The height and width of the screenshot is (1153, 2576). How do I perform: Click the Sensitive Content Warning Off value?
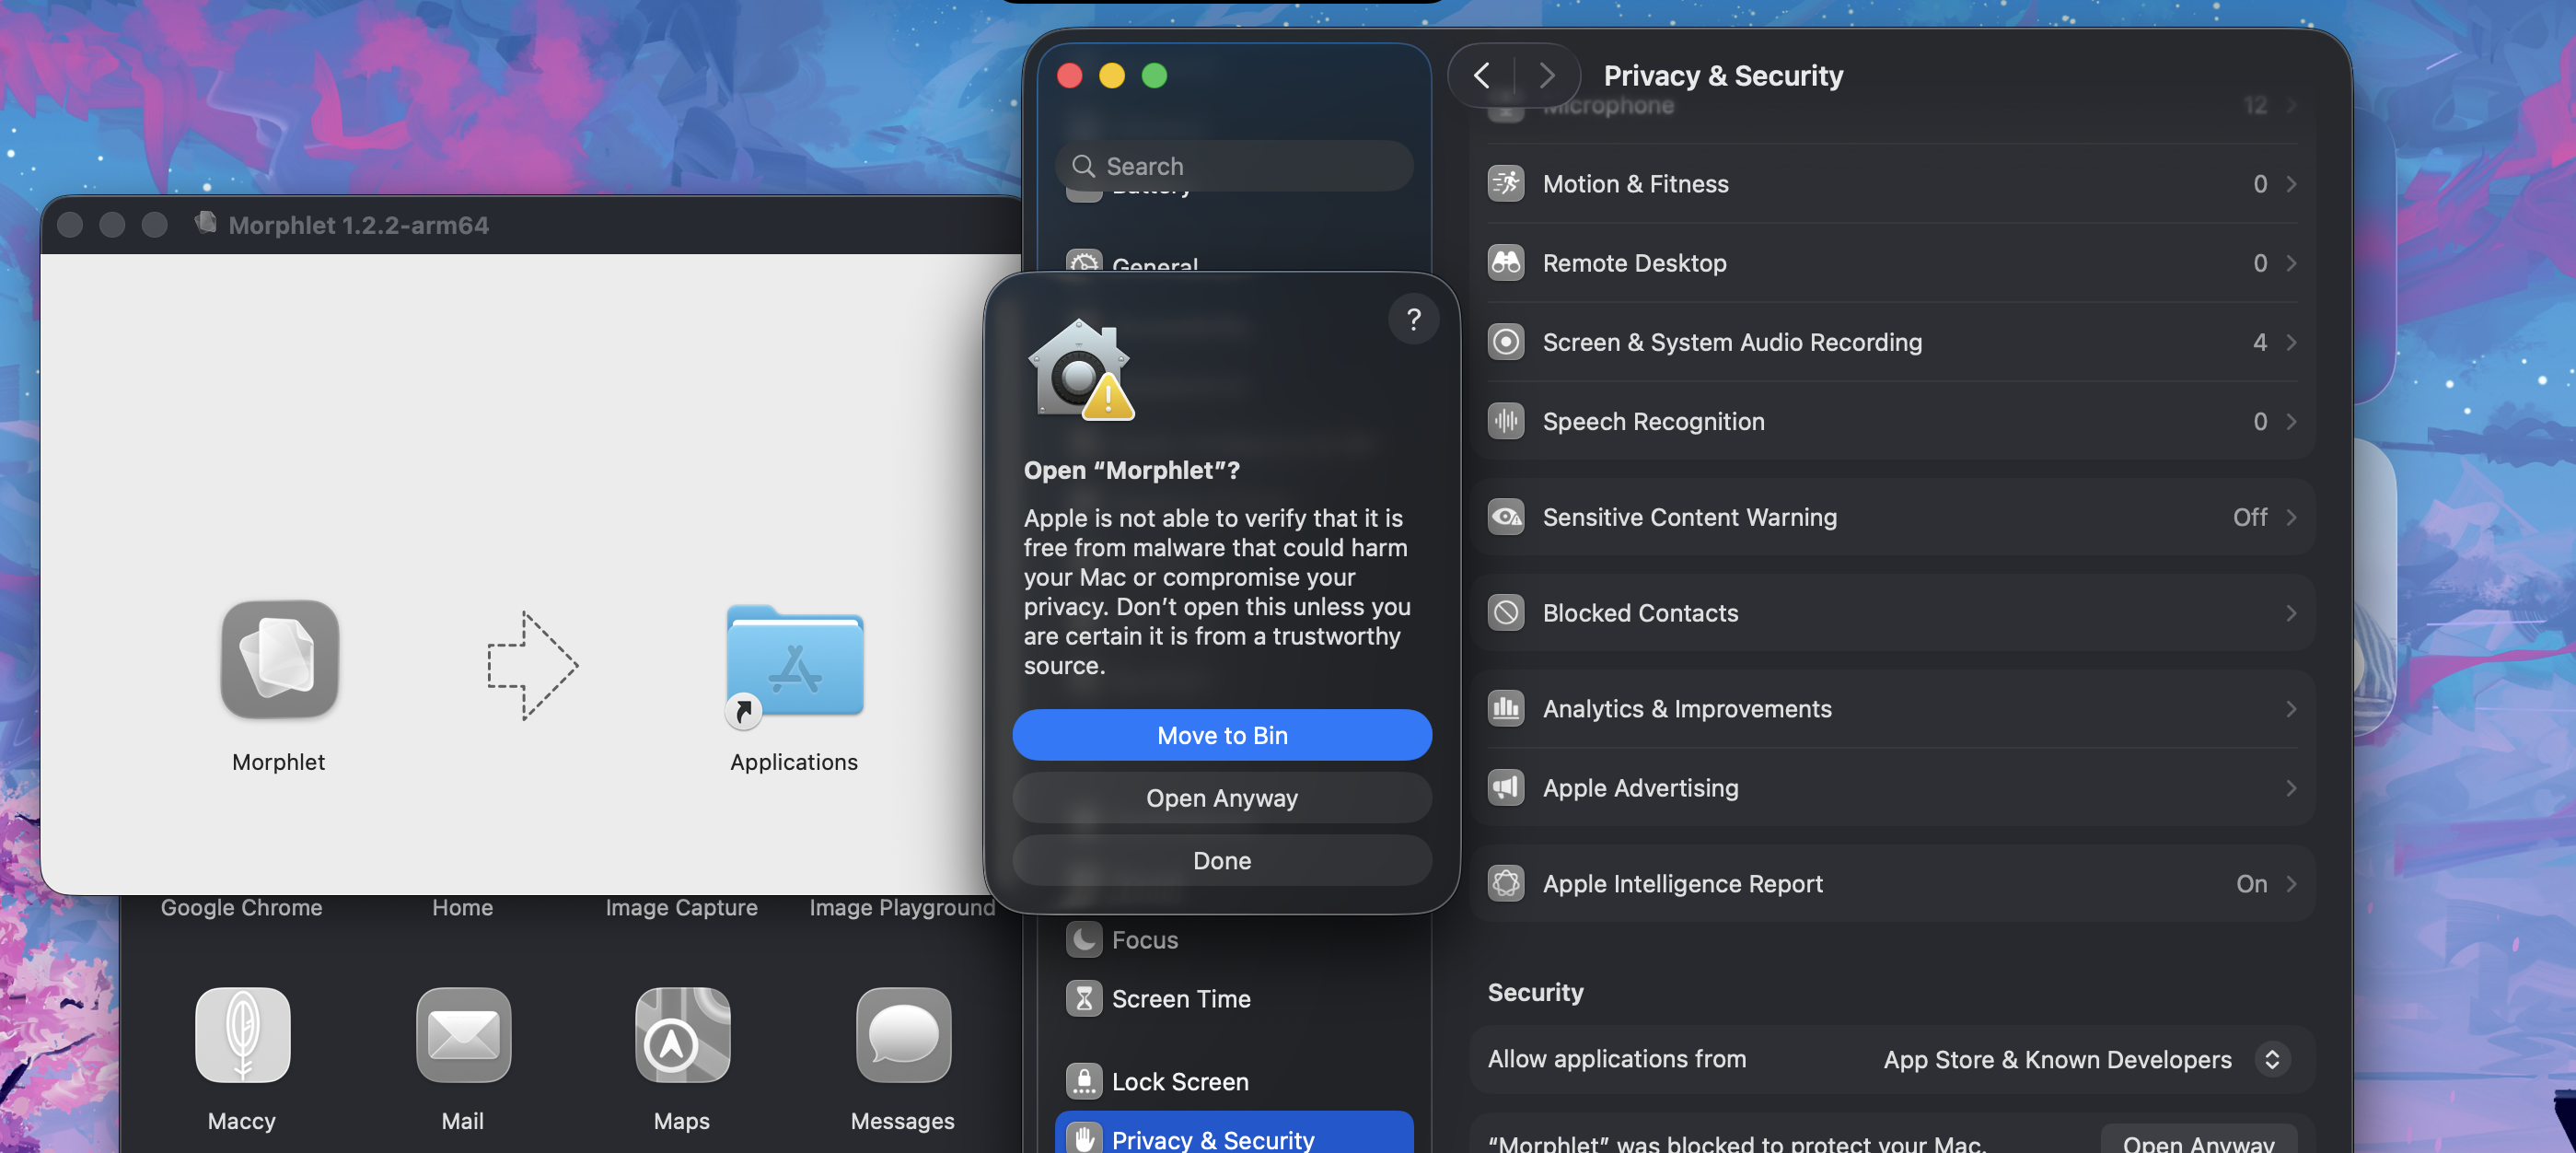2250,517
